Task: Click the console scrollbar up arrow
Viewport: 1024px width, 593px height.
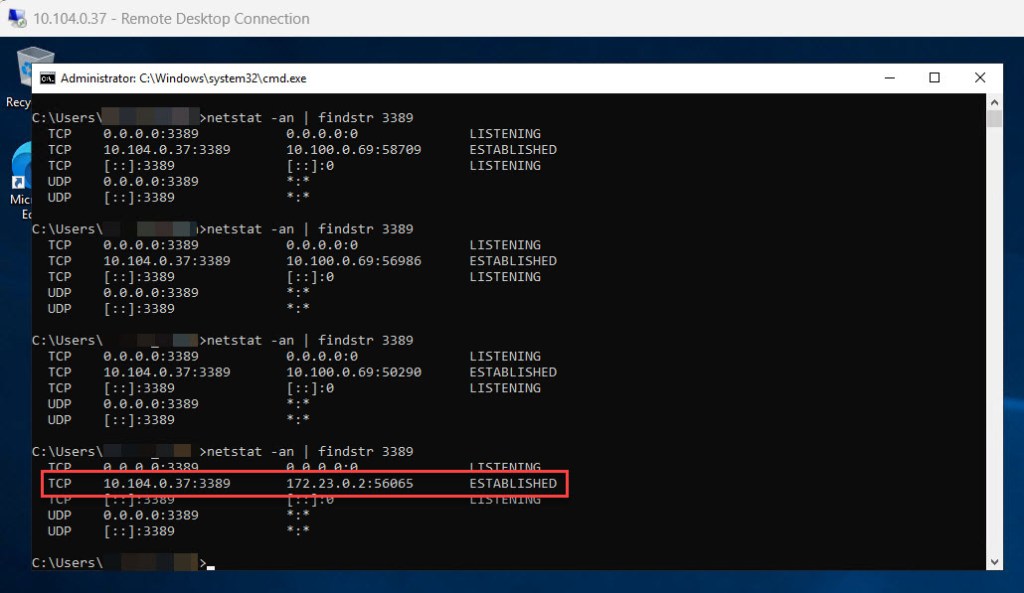Action: click(994, 102)
